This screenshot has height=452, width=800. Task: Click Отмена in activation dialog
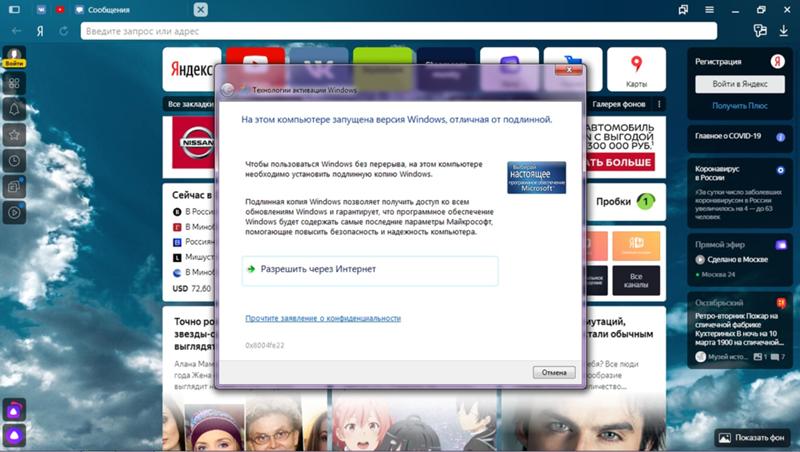tap(554, 372)
